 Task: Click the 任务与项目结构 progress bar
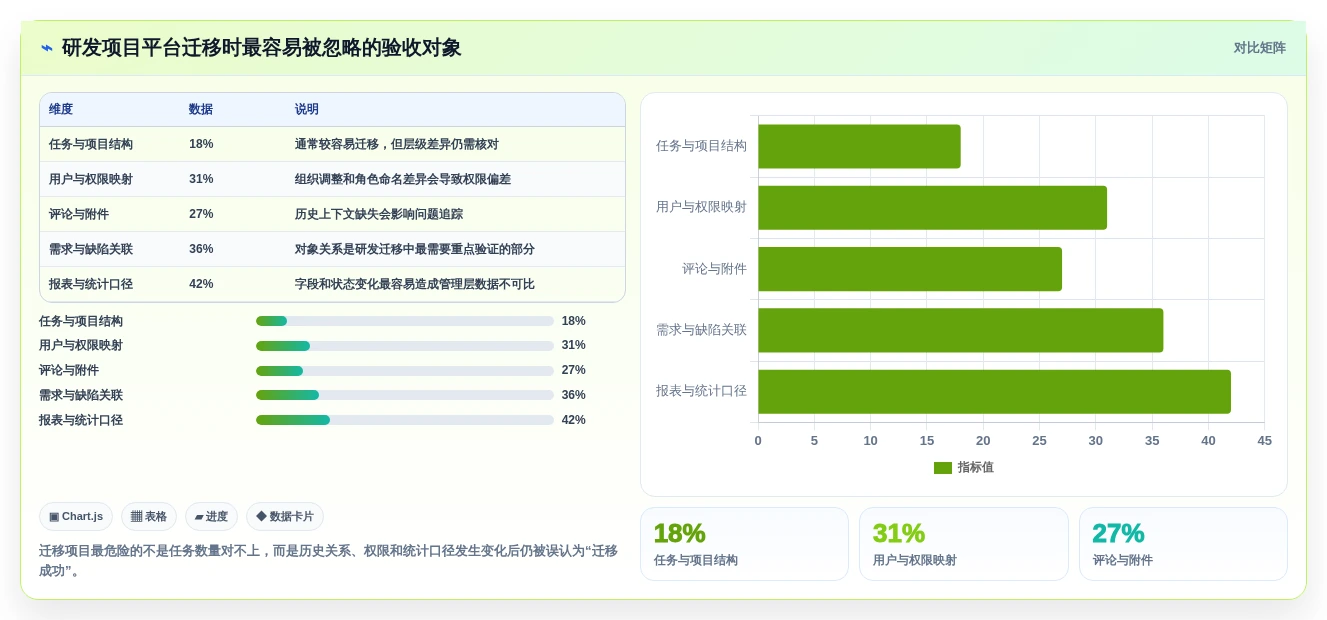405,321
